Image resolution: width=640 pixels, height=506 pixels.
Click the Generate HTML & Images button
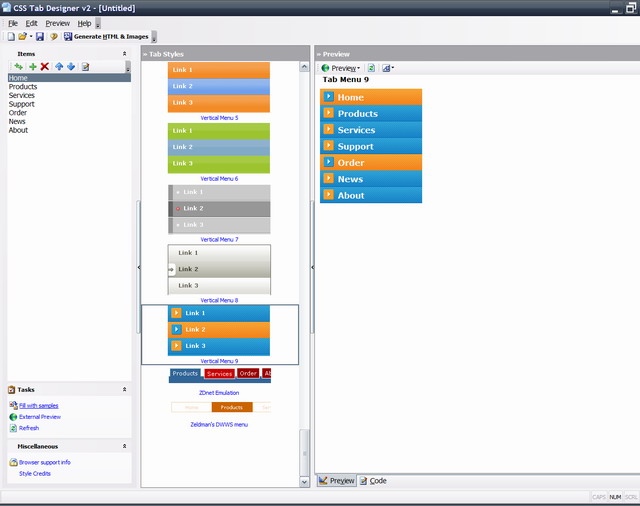[105, 36]
